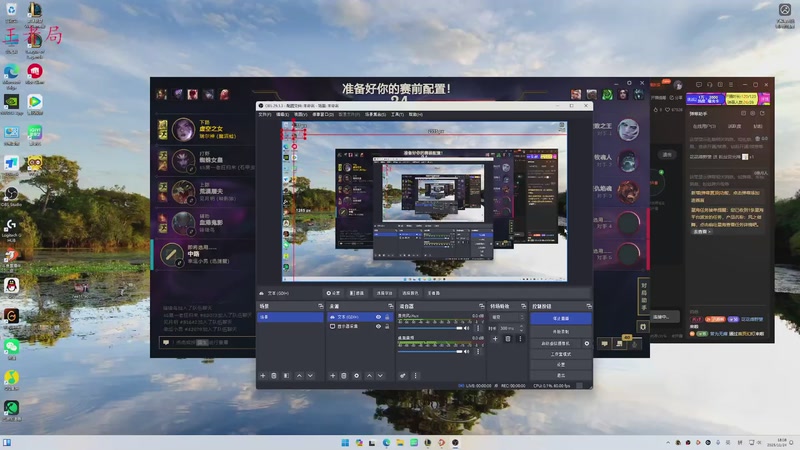Hide the display capture source via eye icon
Image resolution: width=800 pixels, height=450 pixels.
click(x=378, y=327)
